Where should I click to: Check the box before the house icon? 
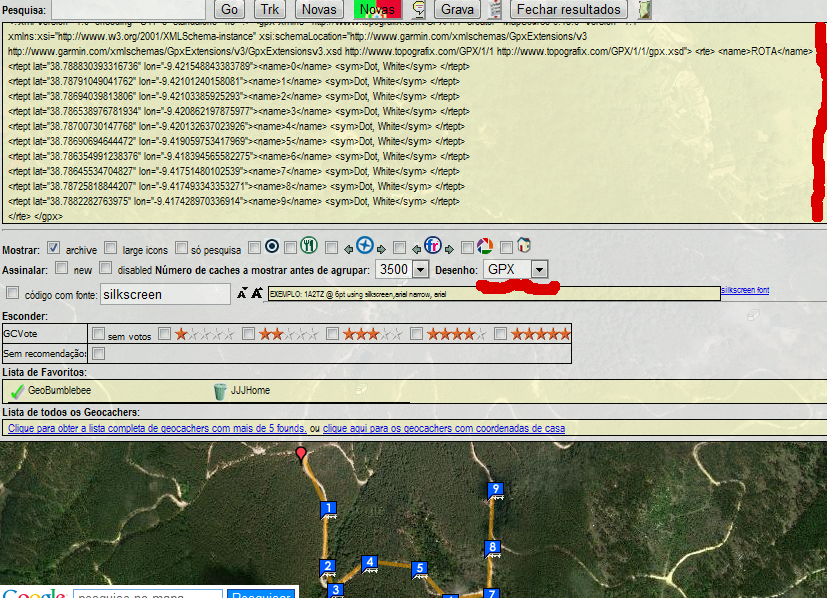tap(506, 247)
